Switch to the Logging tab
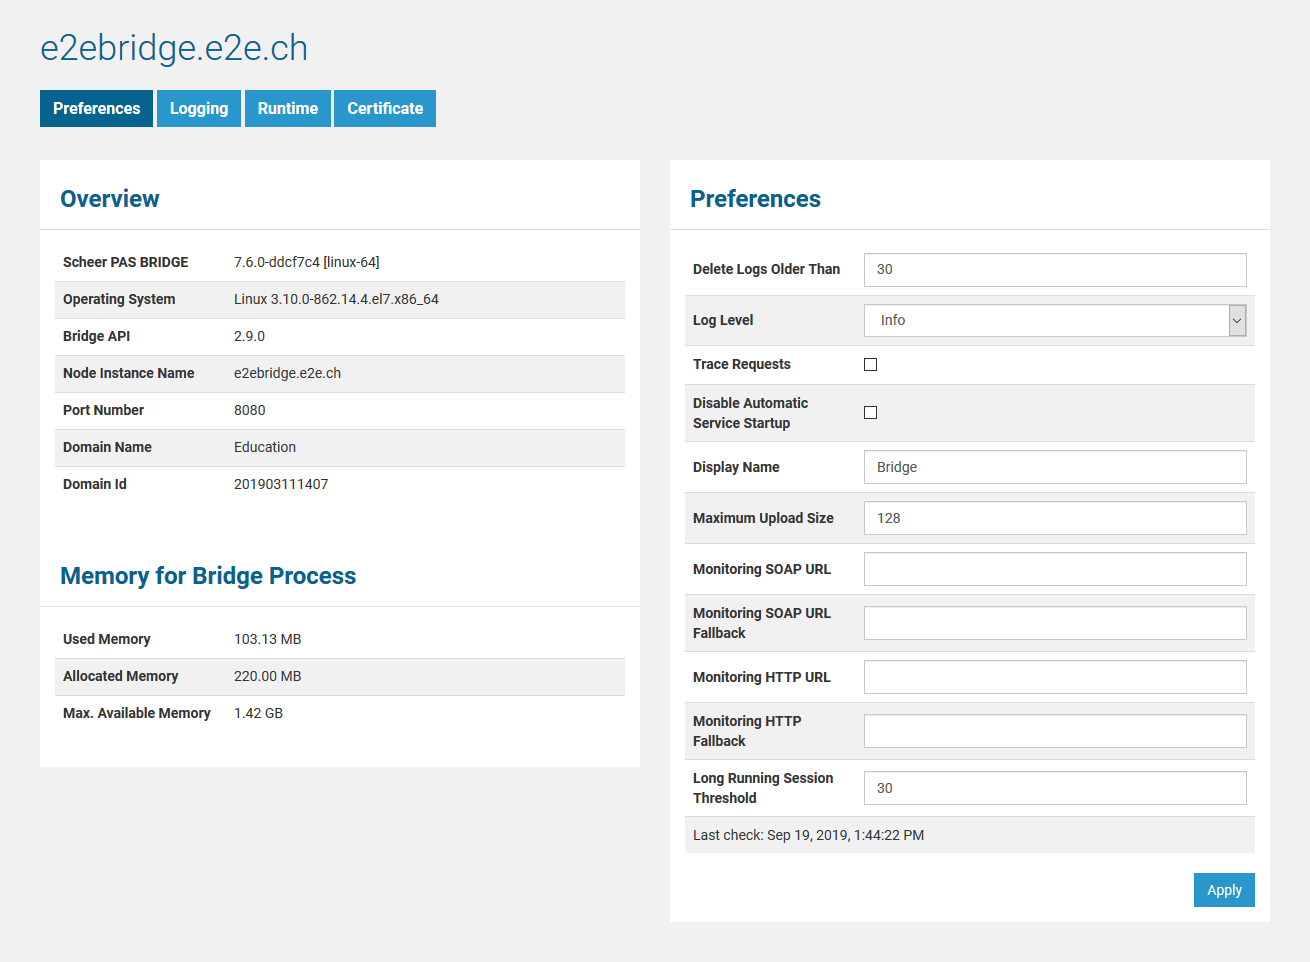The height and width of the screenshot is (962, 1310). point(198,108)
